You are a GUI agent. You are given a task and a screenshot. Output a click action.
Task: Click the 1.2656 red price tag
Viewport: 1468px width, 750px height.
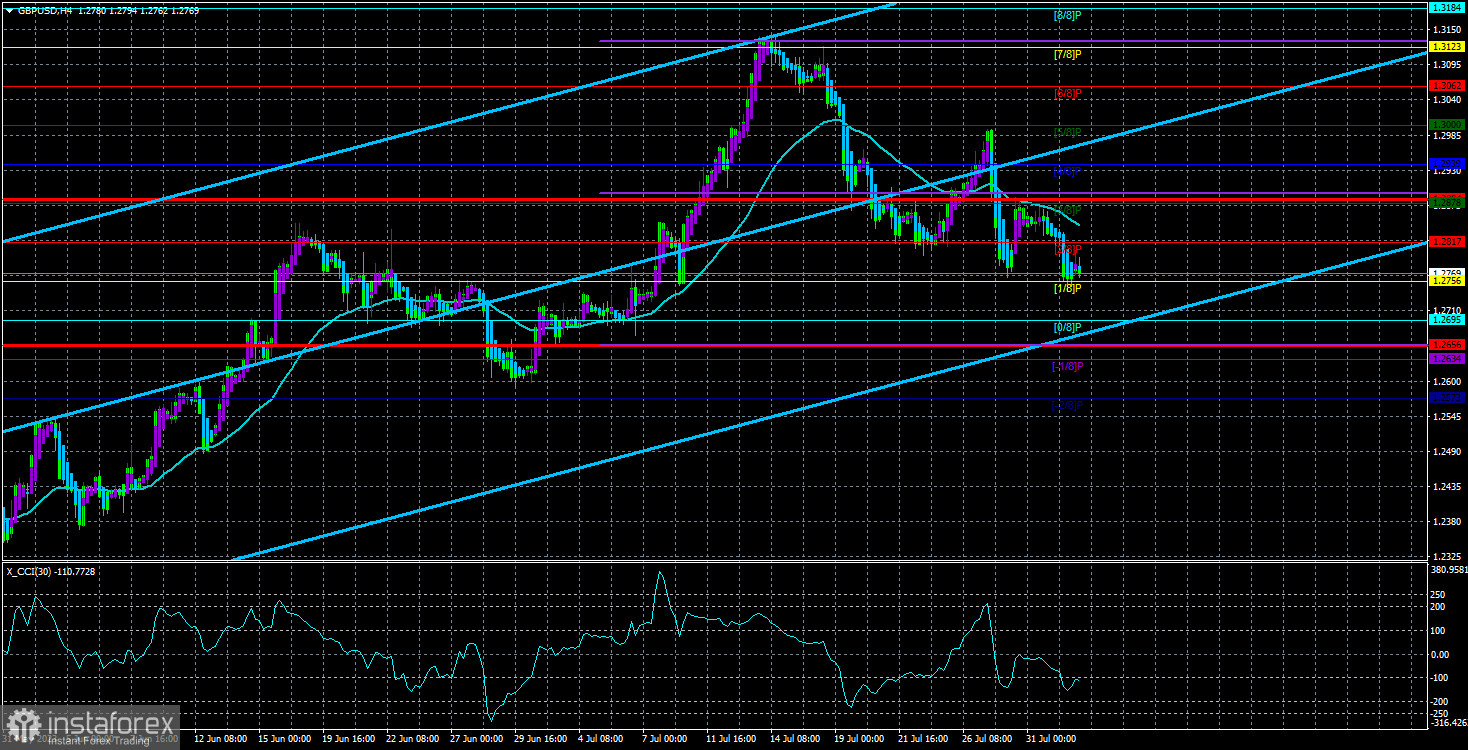point(1447,345)
